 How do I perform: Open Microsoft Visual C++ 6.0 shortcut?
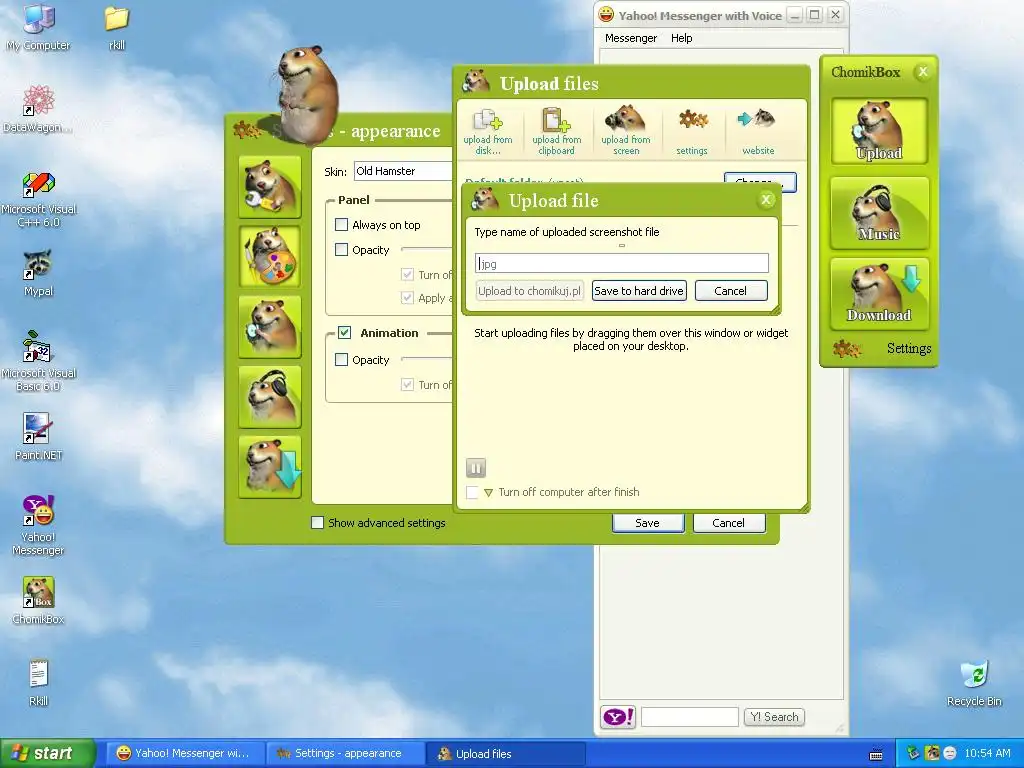tap(39, 198)
